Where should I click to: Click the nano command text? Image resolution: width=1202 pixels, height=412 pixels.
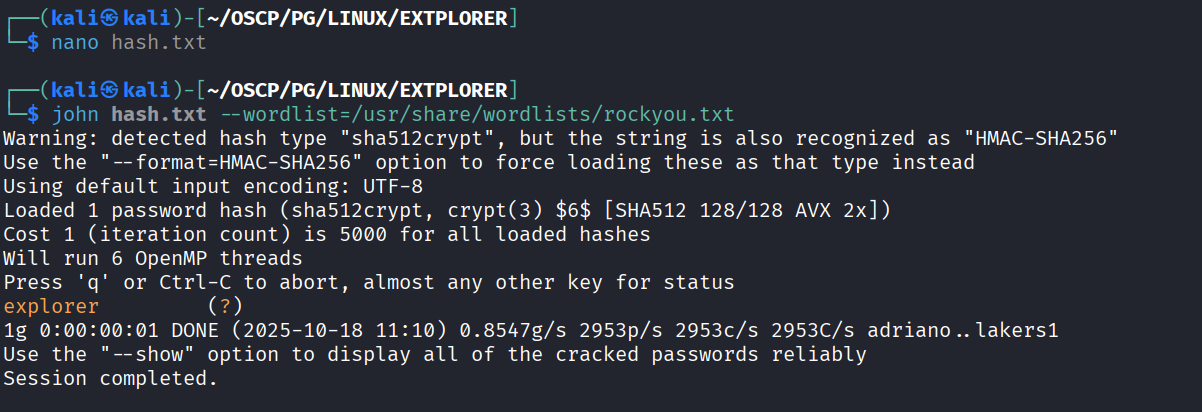76,42
